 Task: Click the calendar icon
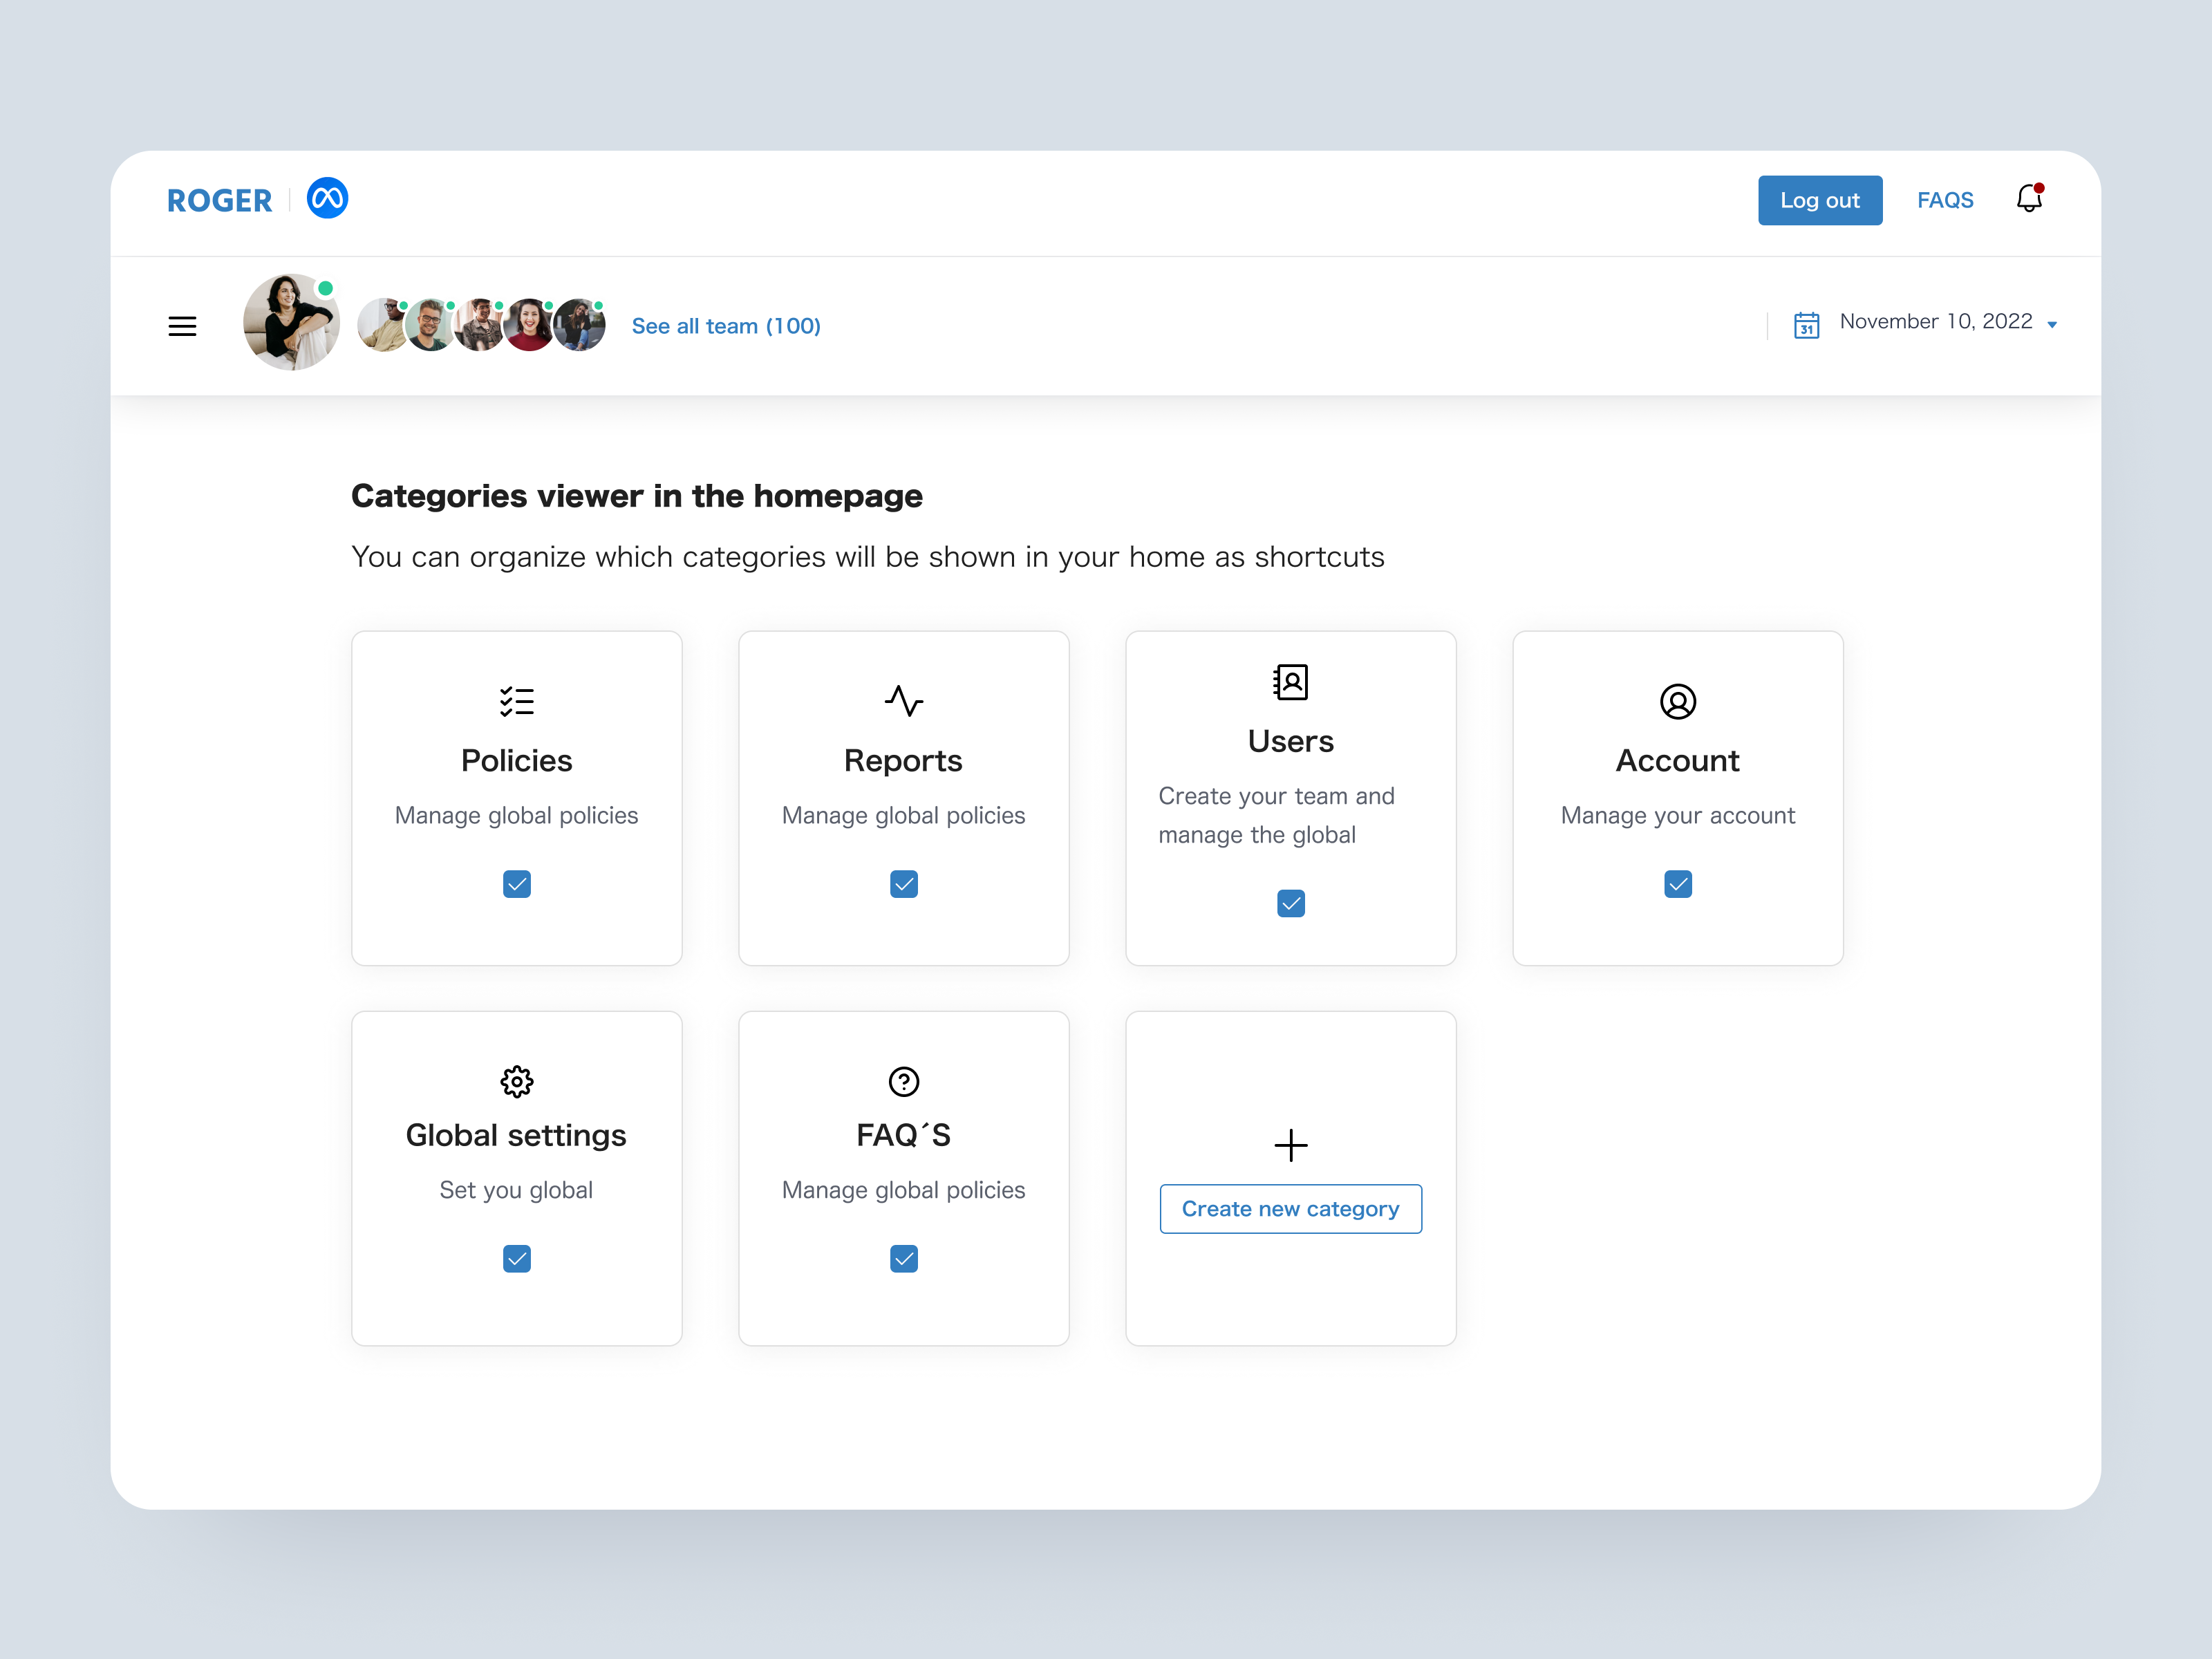[x=1806, y=325]
